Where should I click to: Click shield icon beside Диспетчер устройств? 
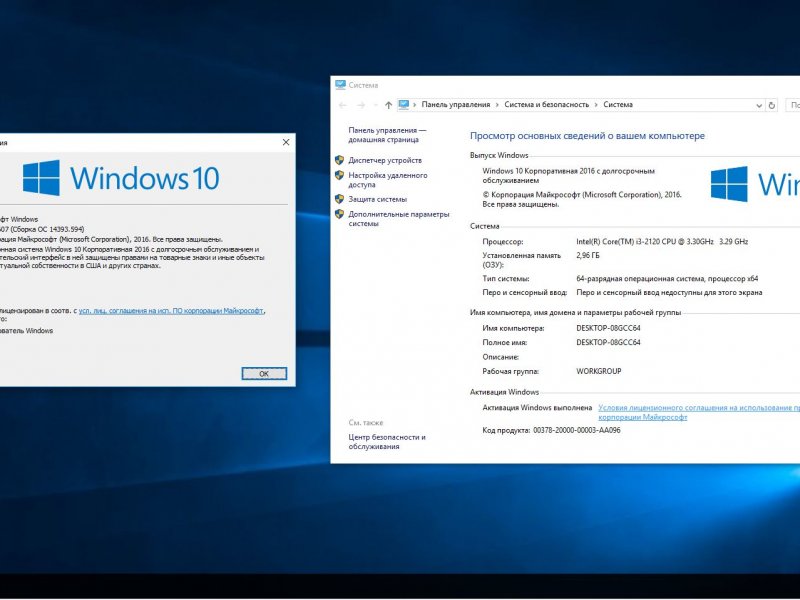339,160
